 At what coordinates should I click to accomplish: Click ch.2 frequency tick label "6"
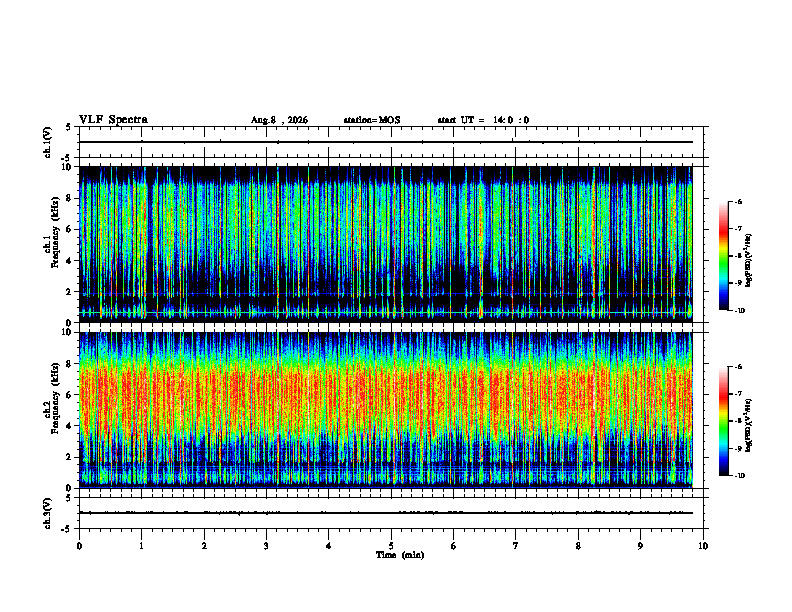[x=69, y=395]
